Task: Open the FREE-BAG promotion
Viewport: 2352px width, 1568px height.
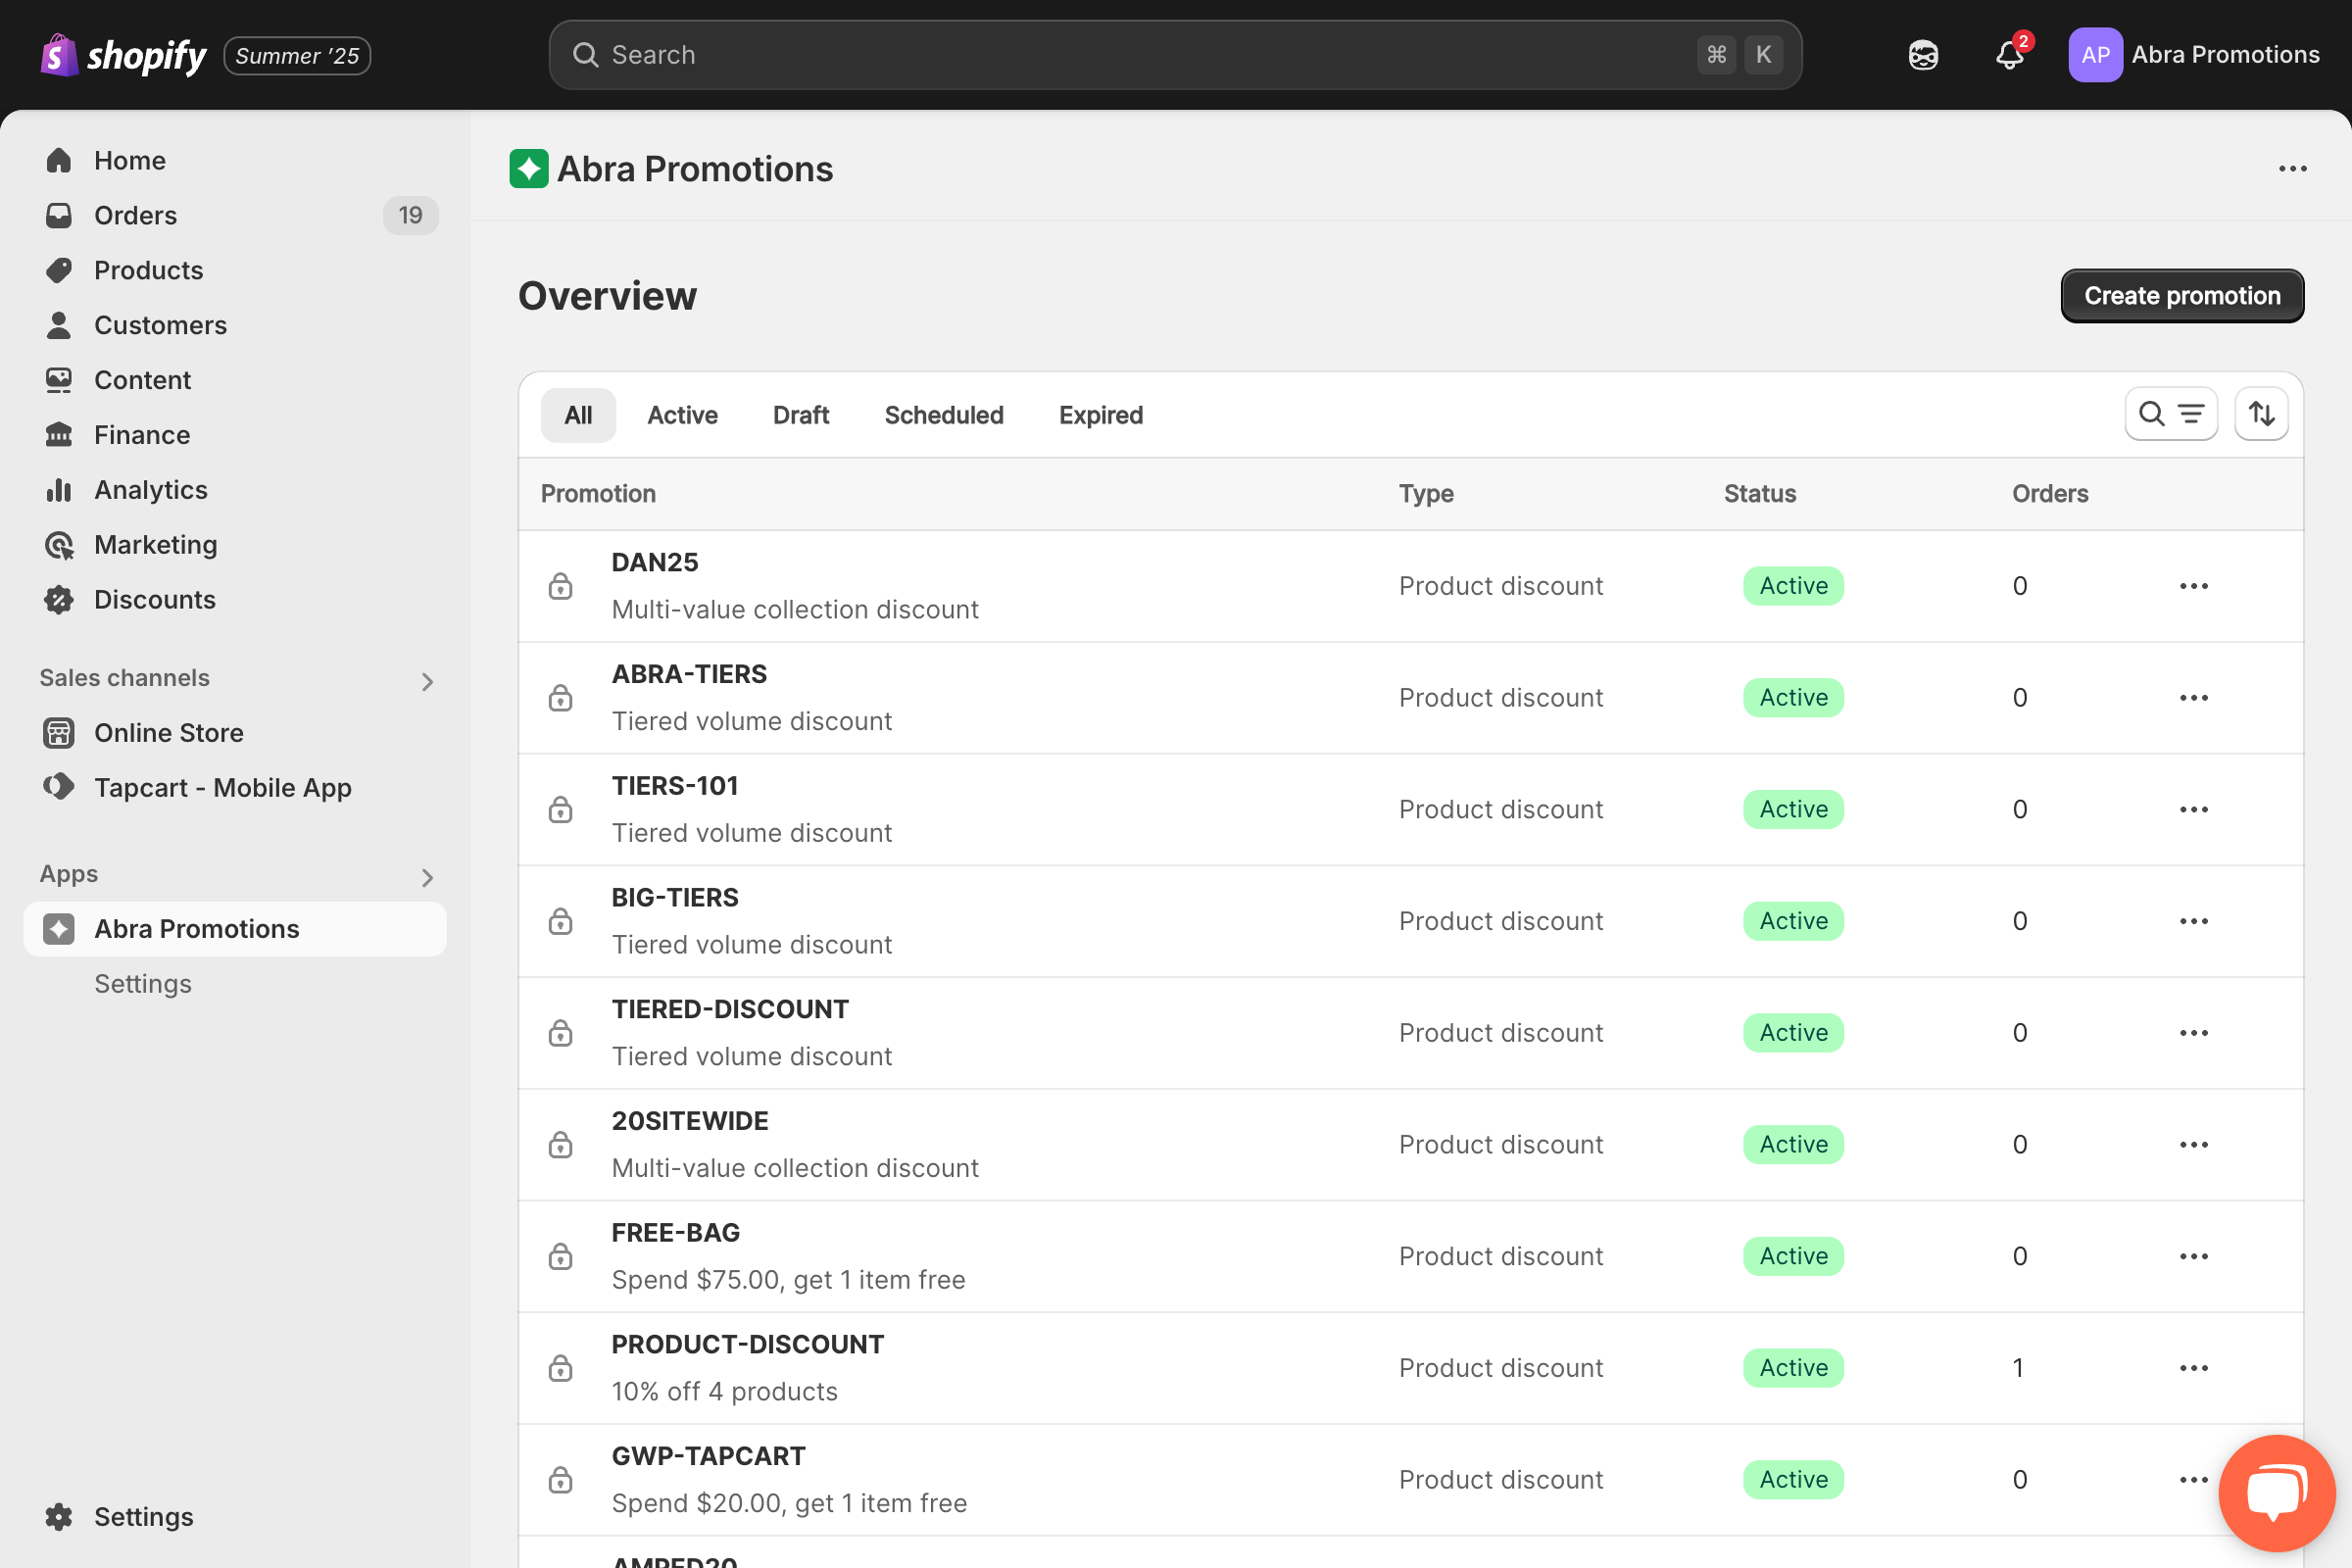Action: (x=676, y=1233)
